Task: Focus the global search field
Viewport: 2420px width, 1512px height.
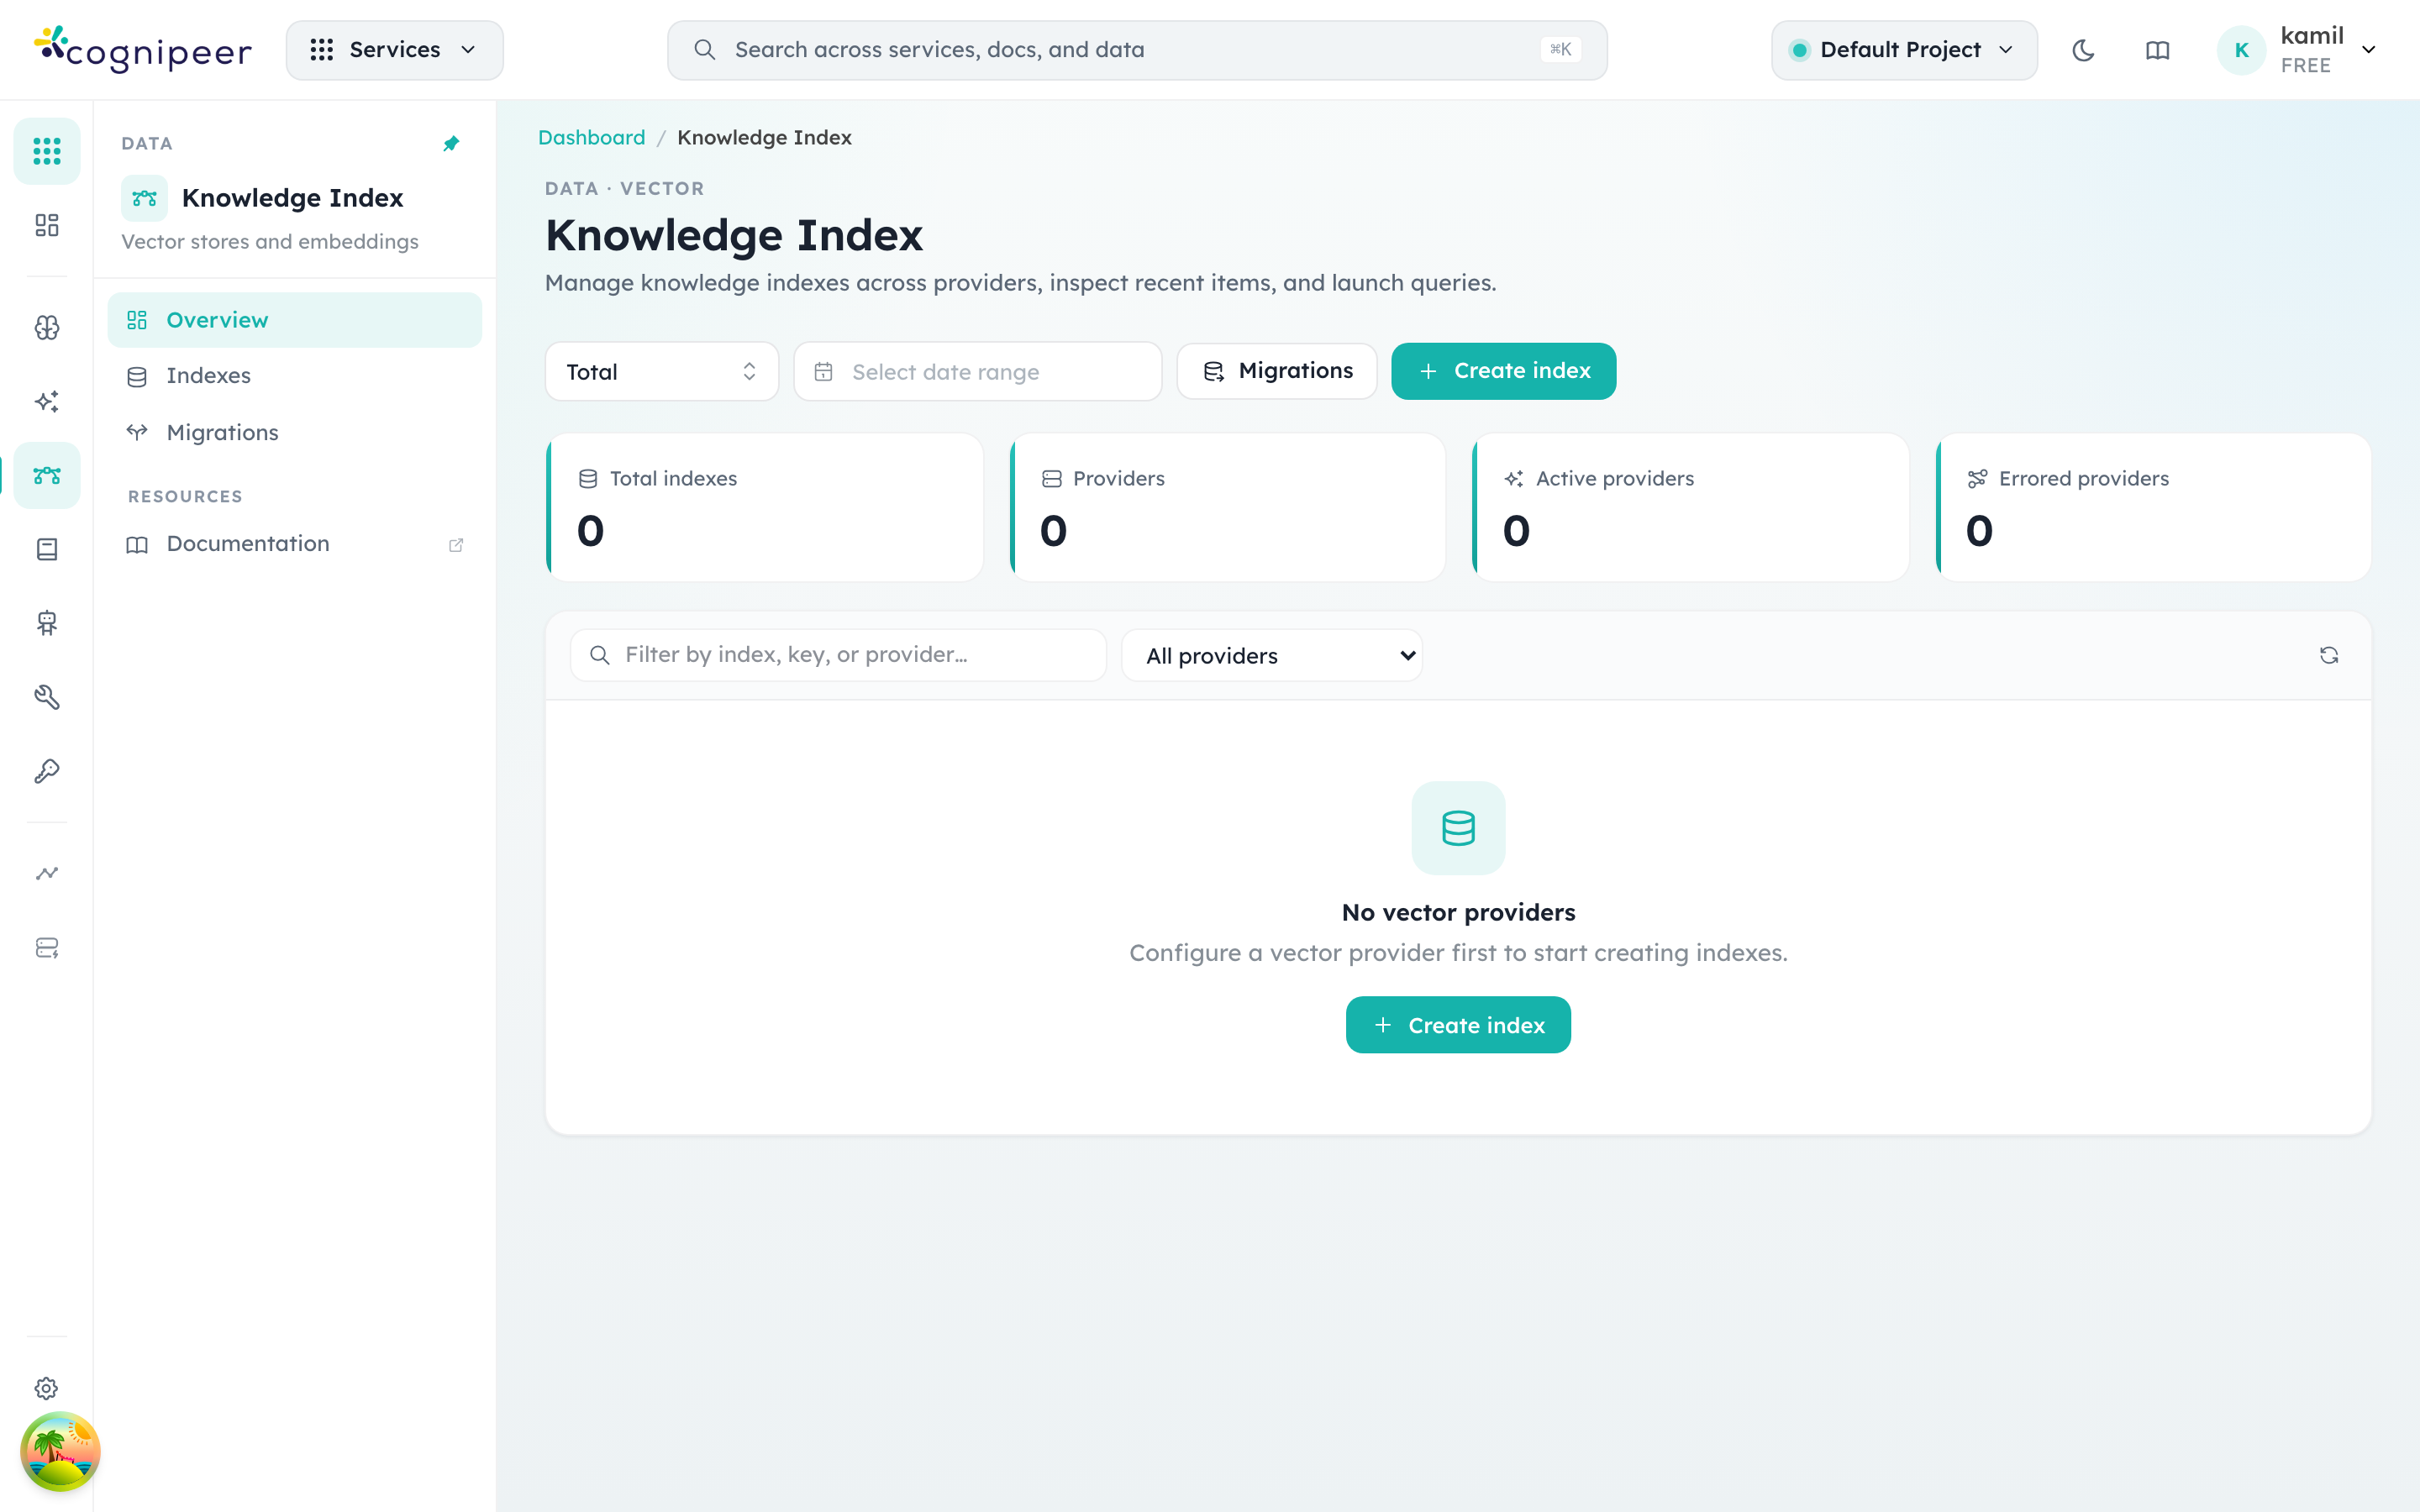Action: pos(1137,50)
